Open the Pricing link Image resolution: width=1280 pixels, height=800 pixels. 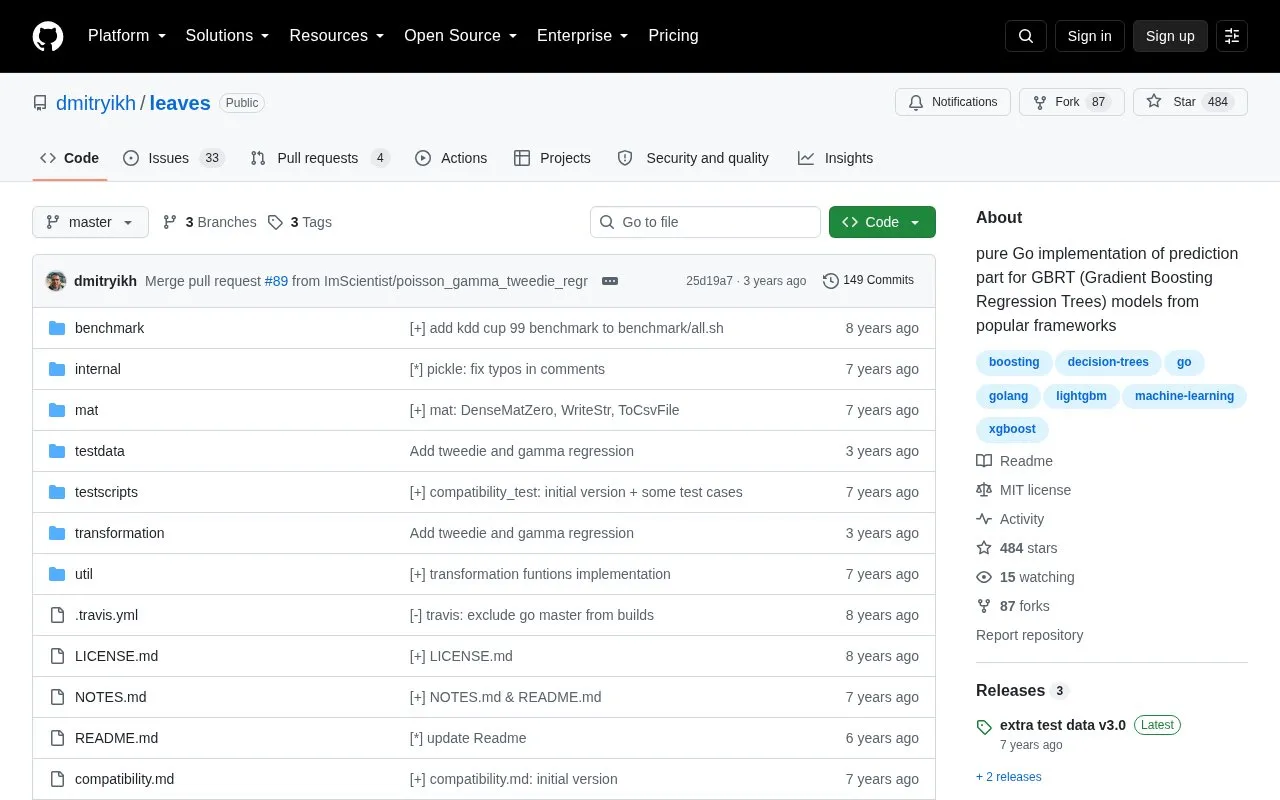(673, 36)
